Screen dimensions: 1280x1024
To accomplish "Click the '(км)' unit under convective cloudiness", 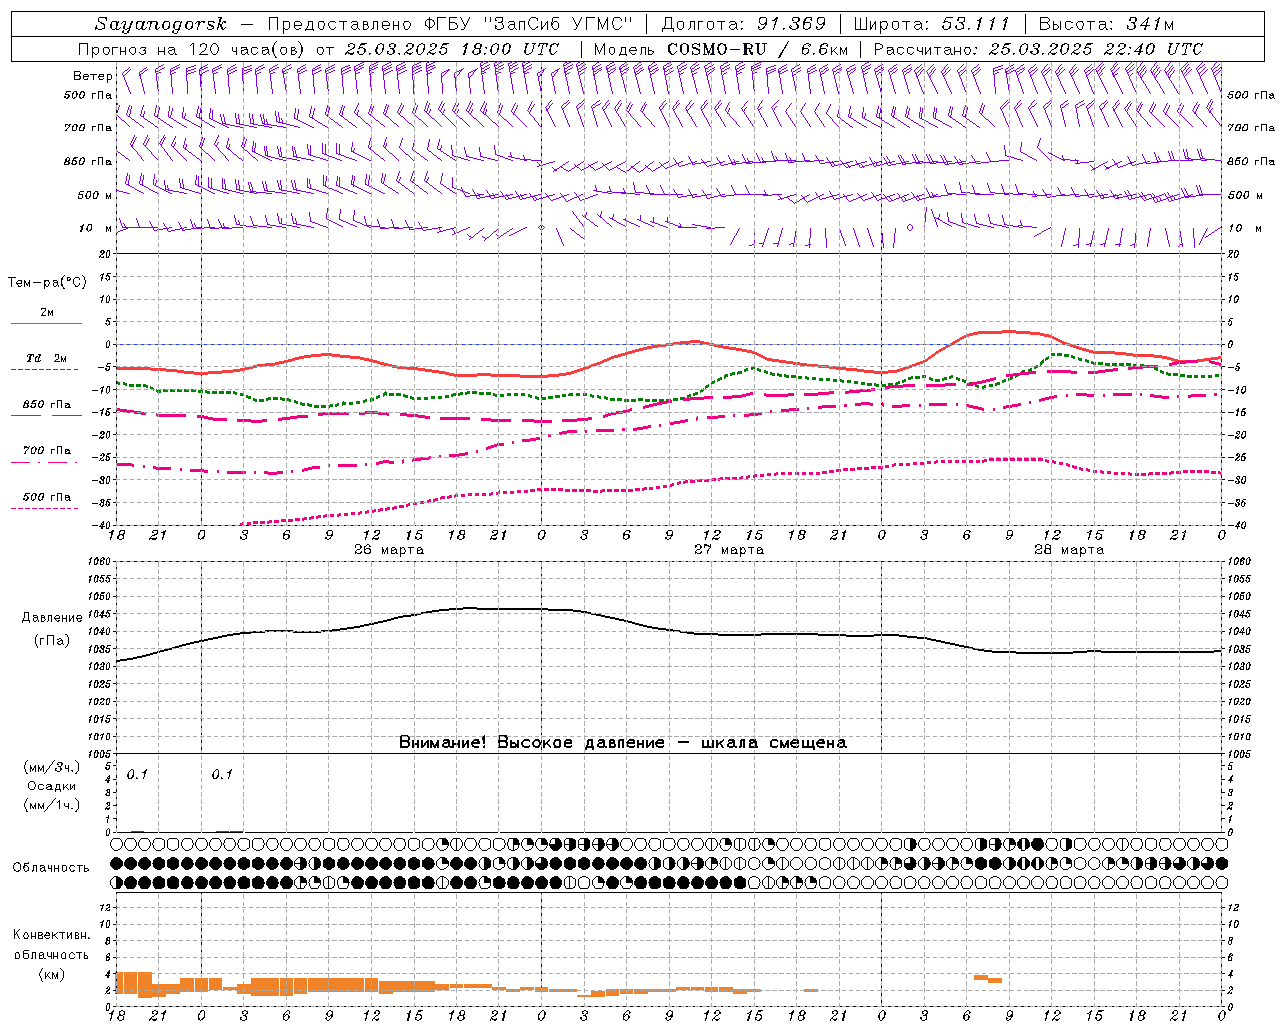I will click(x=52, y=973).
